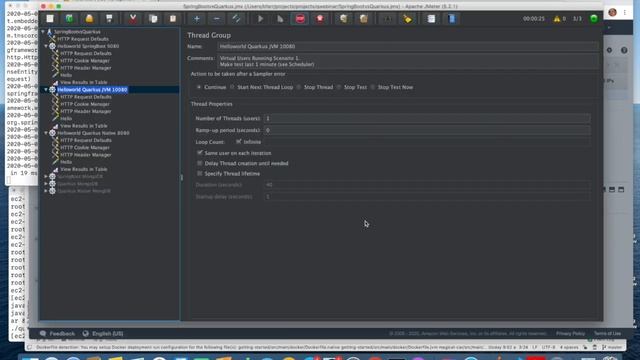Select the Stop Test Now radio option
This screenshot has width=640, height=360.
(373, 87)
